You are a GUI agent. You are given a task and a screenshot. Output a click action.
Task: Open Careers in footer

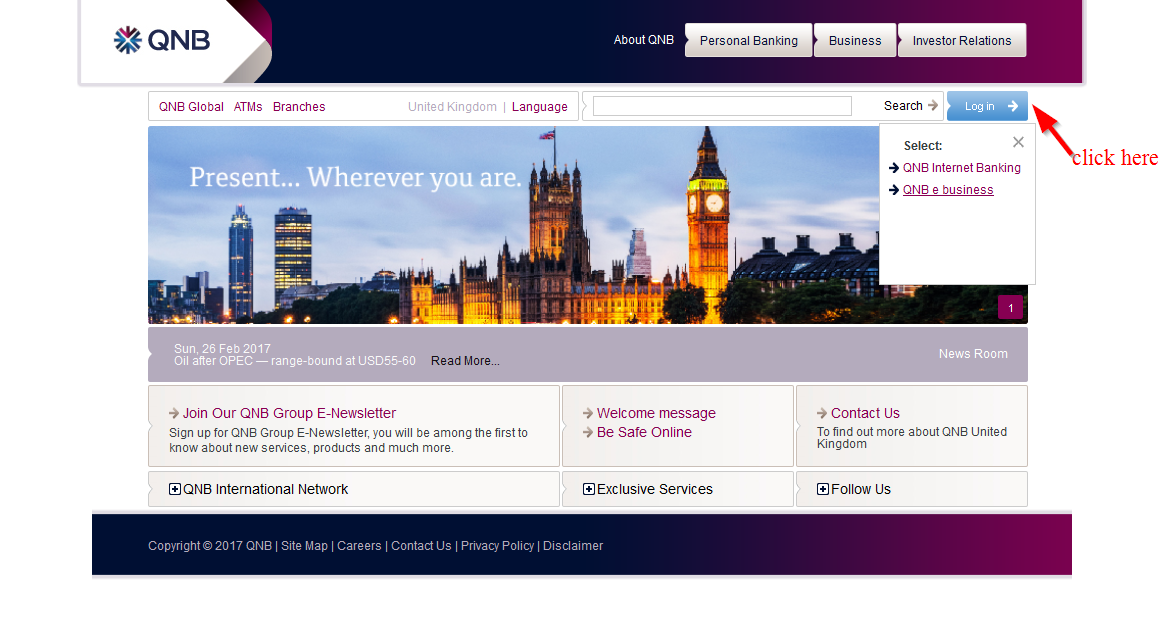pos(359,546)
